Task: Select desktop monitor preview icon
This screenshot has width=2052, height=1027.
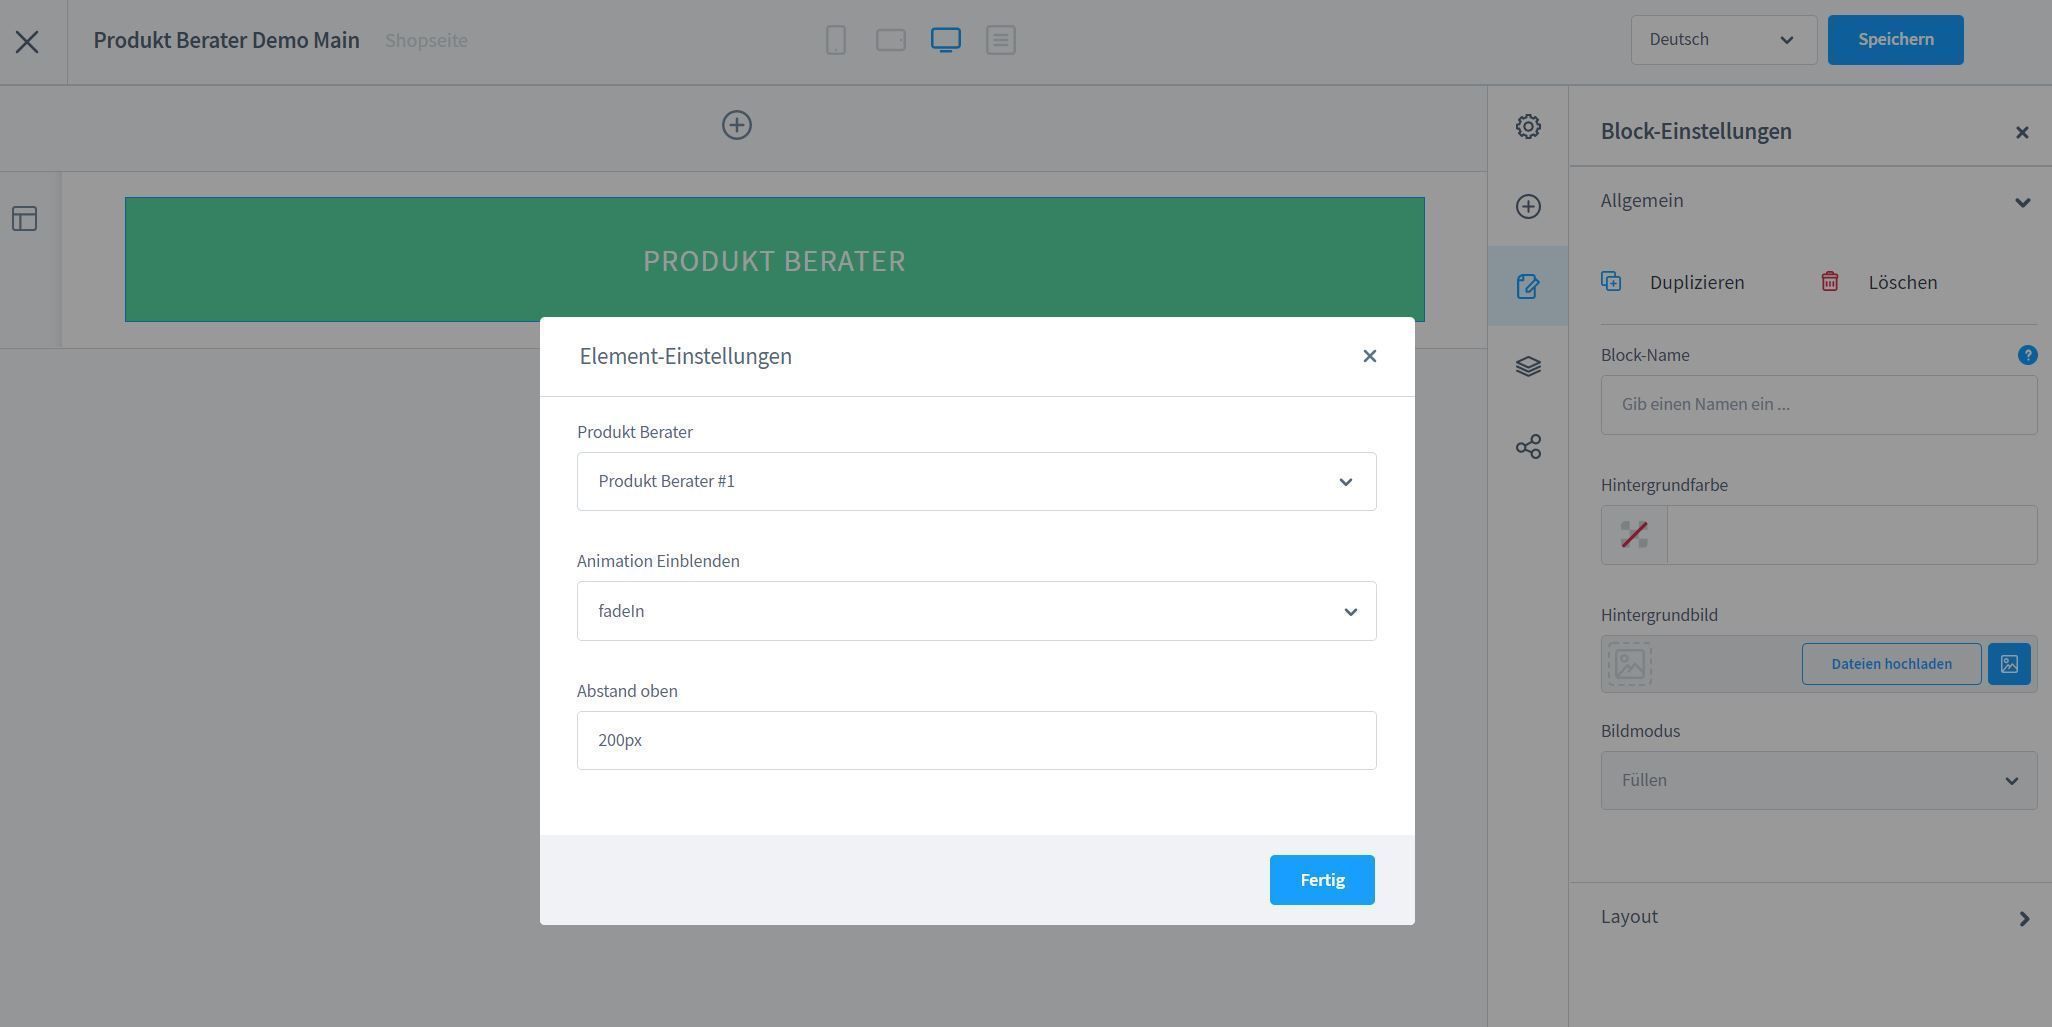Action: [945, 40]
